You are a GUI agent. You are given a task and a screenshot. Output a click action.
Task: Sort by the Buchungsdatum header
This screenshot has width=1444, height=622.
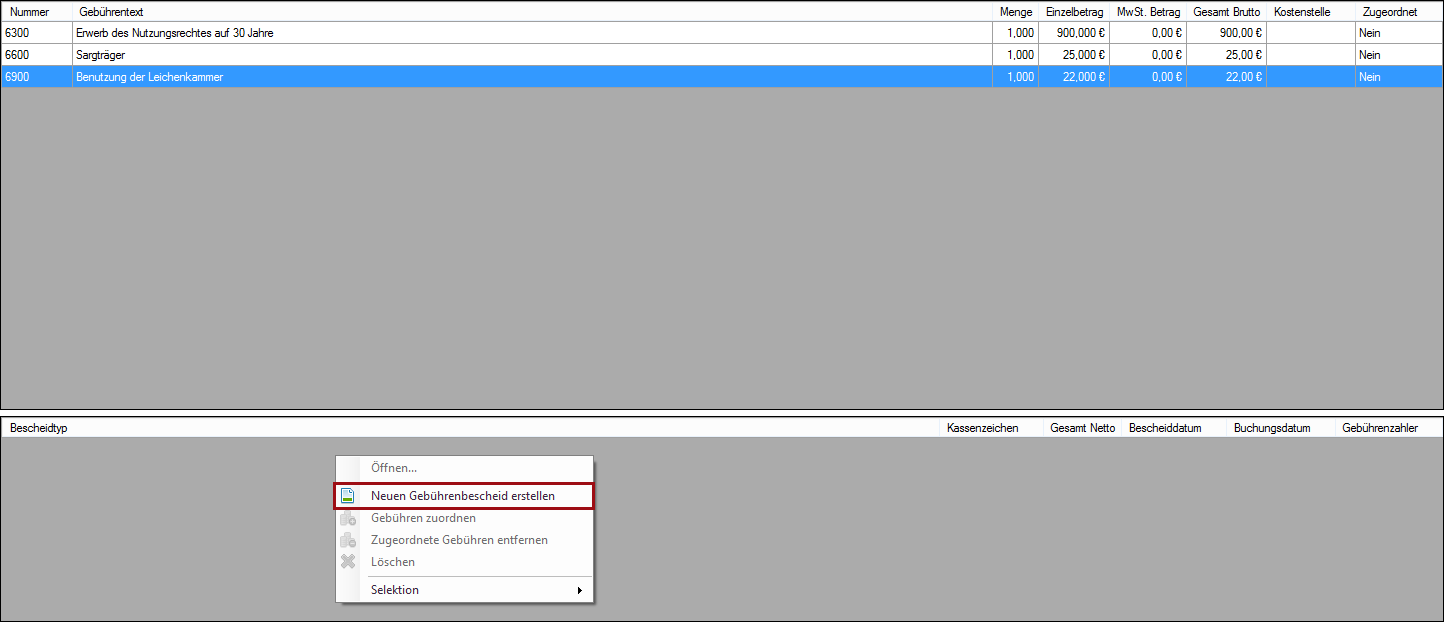[1272, 428]
